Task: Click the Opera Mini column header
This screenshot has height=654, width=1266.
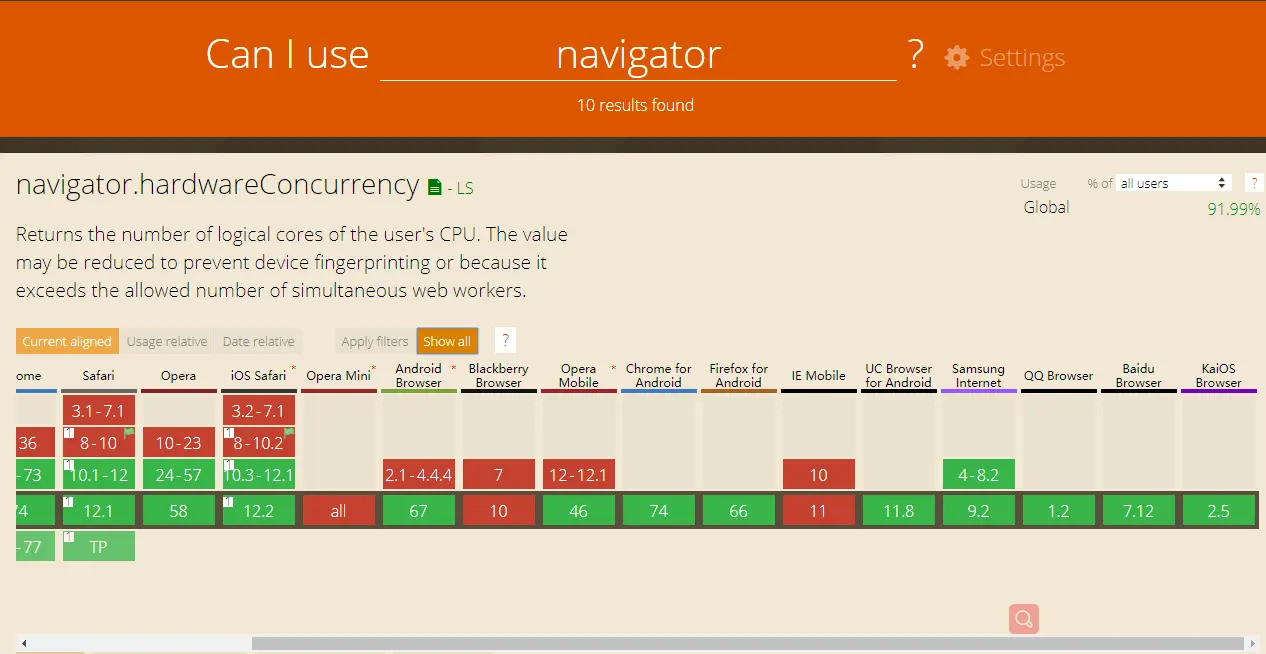Action: (339, 376)
